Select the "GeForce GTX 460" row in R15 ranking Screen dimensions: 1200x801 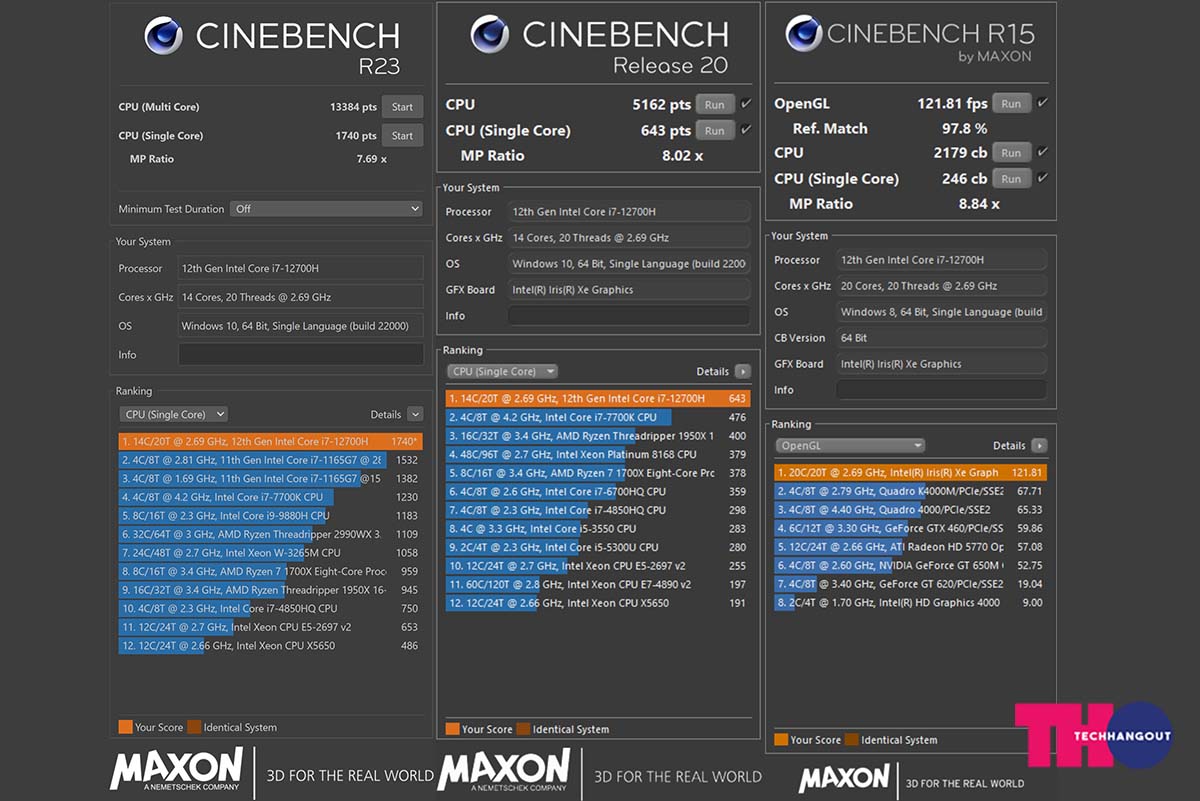(911, 528)
